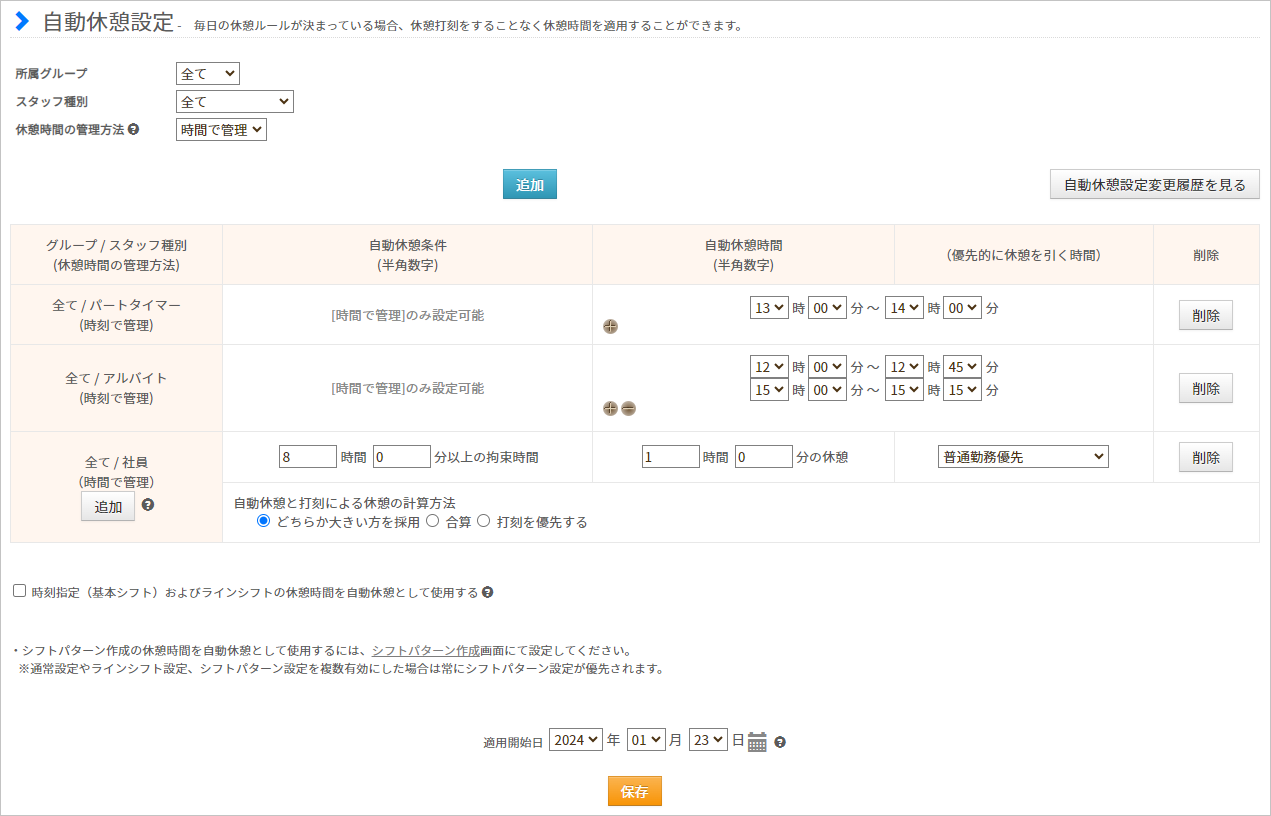
Task: Open シフトパターン作成 link
Action: click(425, 650)
